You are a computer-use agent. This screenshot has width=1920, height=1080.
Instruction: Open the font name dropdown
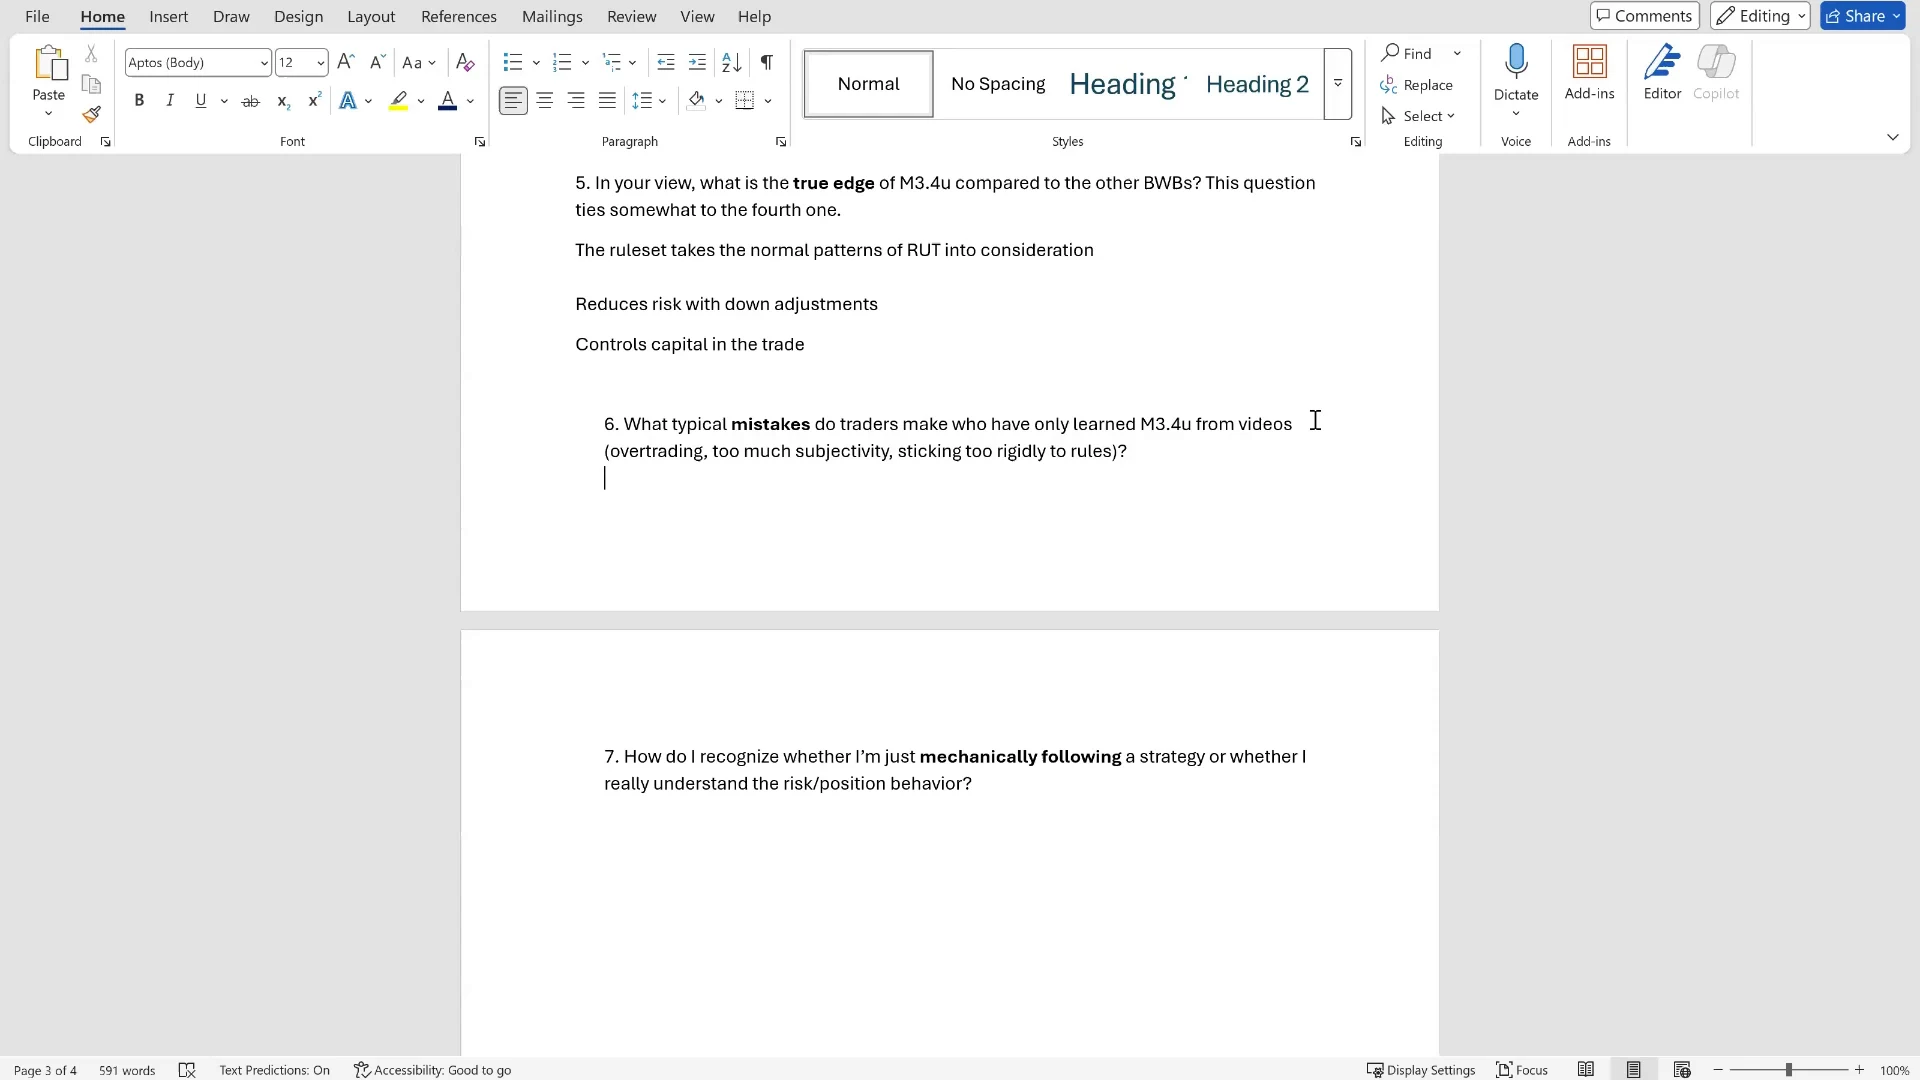[x=264, y=63]
